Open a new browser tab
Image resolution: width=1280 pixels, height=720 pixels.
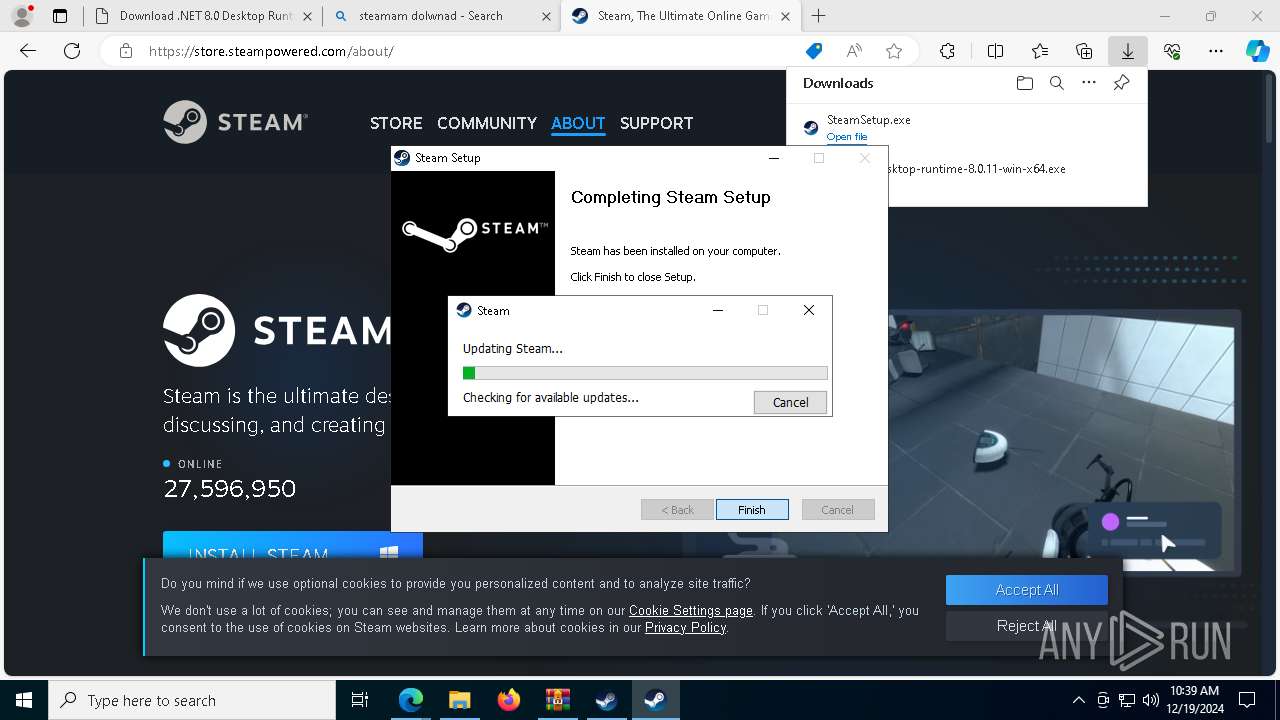[819, 16]
